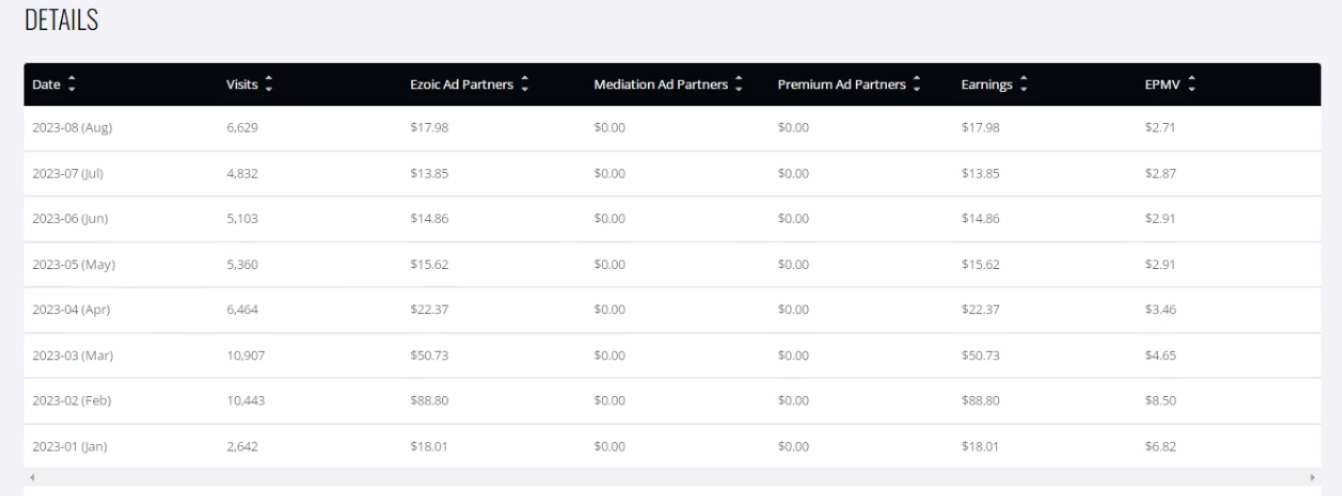
Task: Click left arrow of horizontal scrollbar
Action: pos(32,477)
